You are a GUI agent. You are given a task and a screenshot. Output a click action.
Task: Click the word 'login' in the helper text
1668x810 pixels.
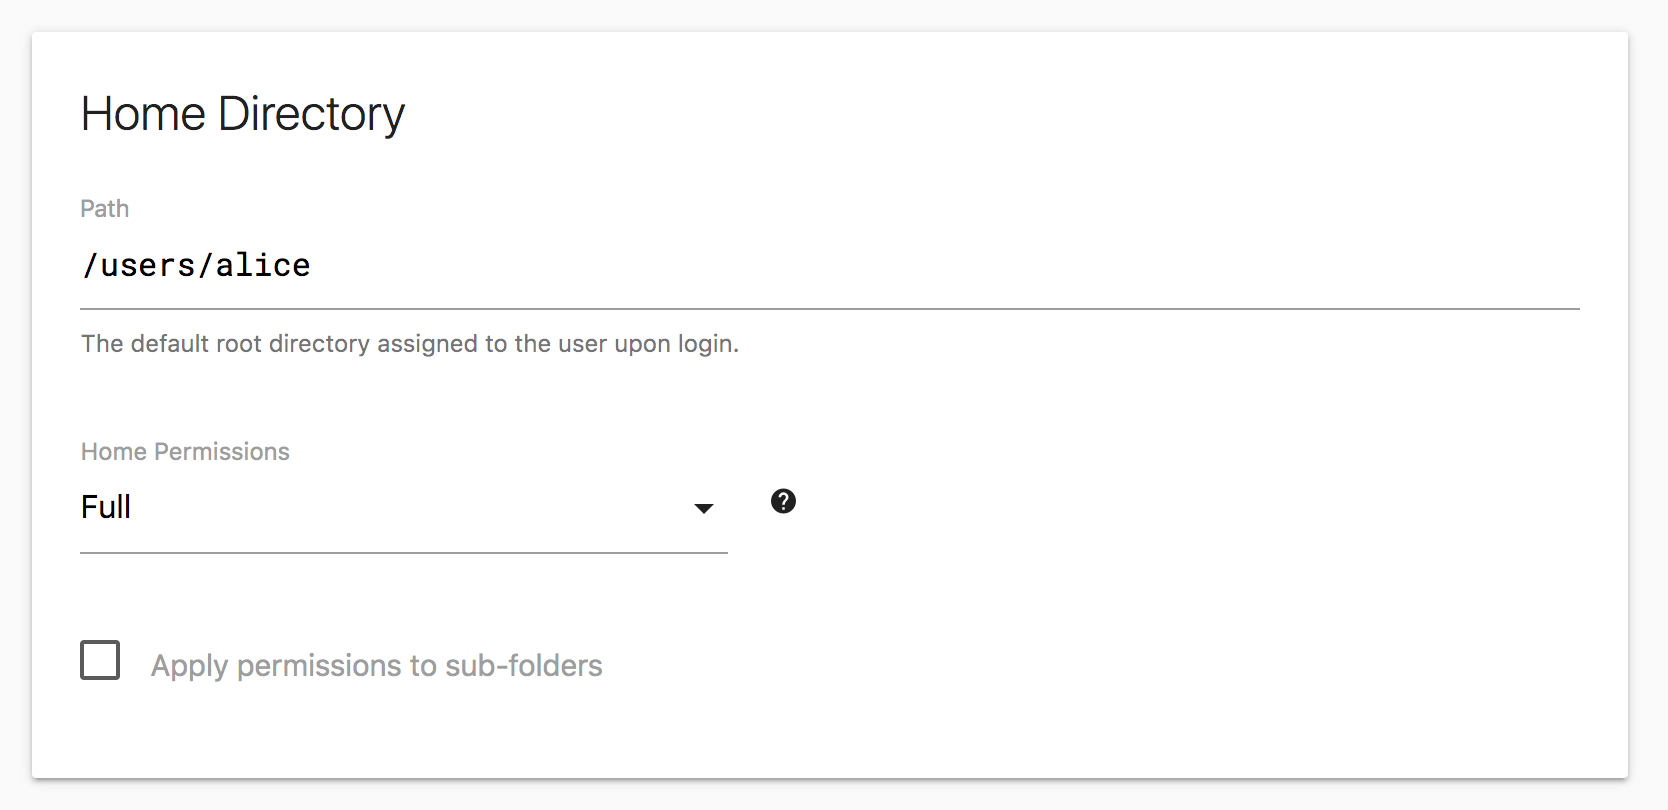pyautogui.click(x=705, y=344)
